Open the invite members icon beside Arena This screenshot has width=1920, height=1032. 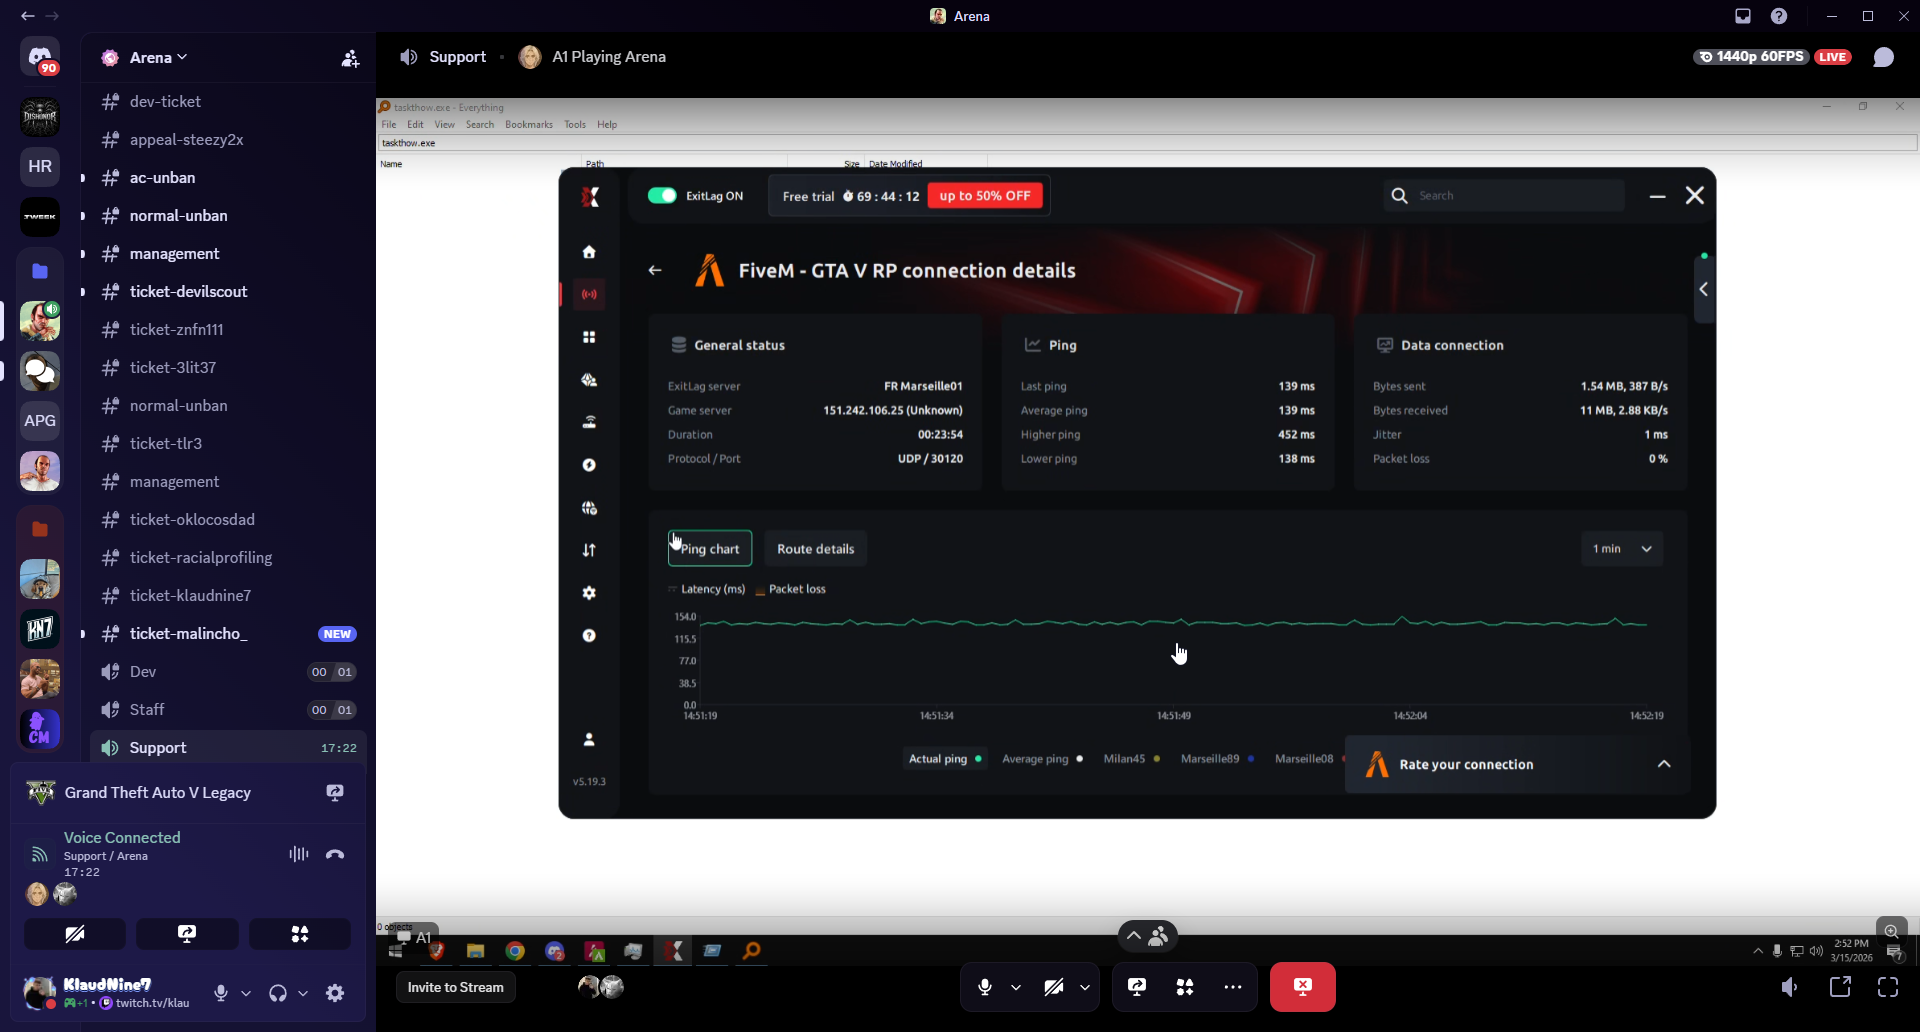(350, 59)
